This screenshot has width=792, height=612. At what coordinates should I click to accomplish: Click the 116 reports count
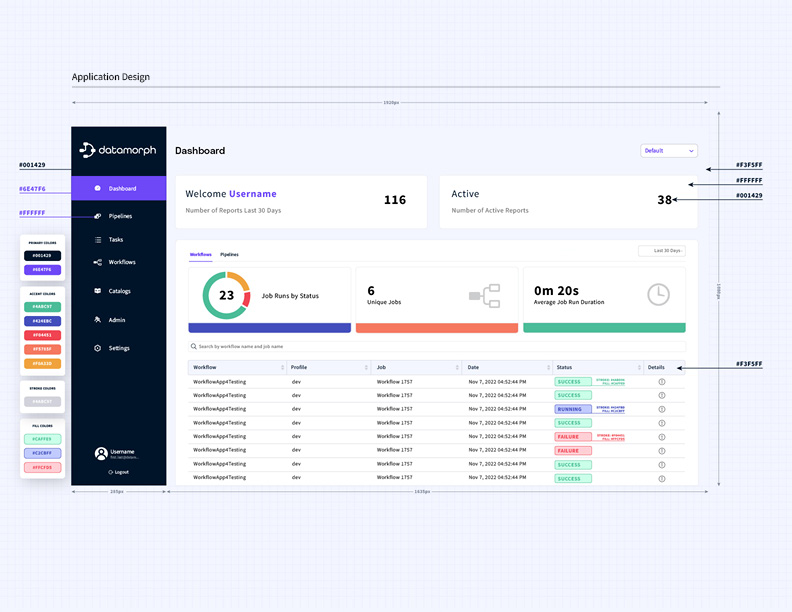(x=395, y=200)
